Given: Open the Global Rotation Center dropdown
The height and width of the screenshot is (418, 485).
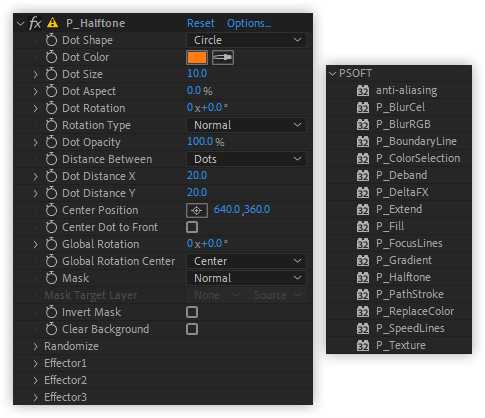Looking at the screenshot, I should point(246,261).
